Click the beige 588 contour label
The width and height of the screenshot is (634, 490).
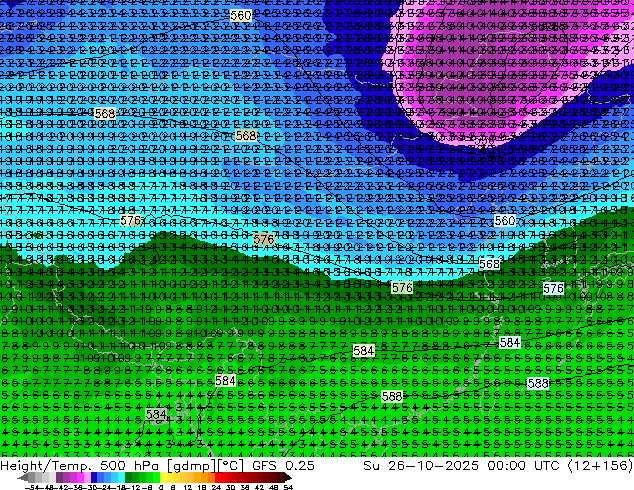click(392, 396)
